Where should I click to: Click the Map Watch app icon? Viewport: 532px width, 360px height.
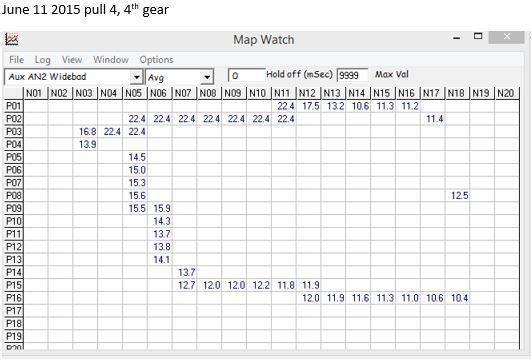pos(11,39)
